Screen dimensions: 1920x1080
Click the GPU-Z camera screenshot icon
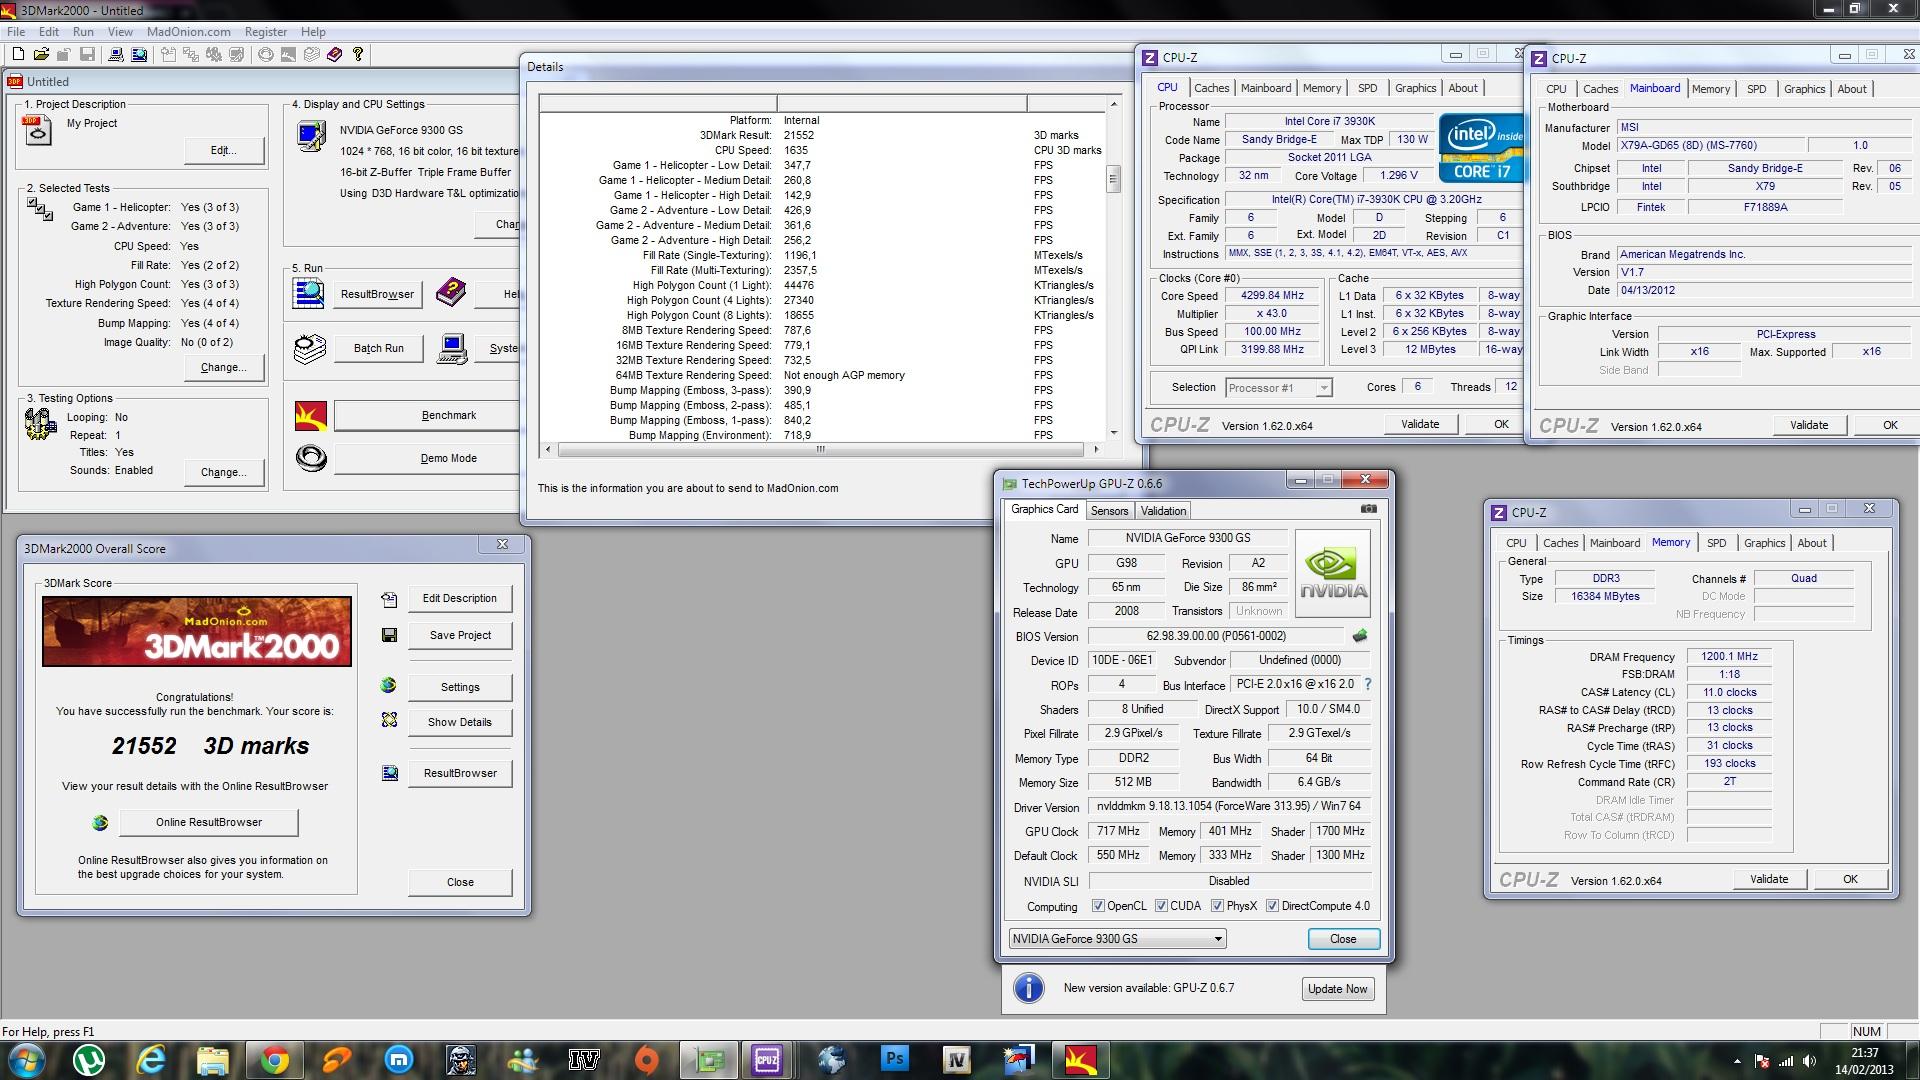click(1369, 509)
